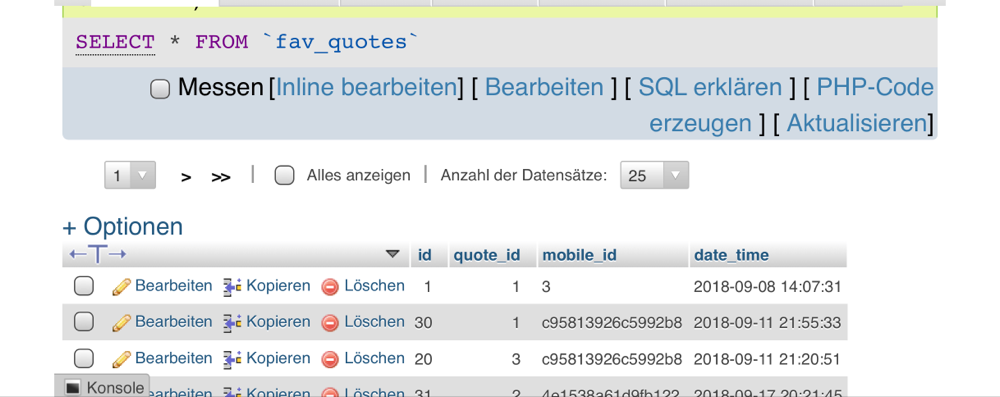Click Kopieren link in row id 20
Image resolution: width=1000 pixels, height=397 pixels.
pyautogui.click(x=278, y=358)
